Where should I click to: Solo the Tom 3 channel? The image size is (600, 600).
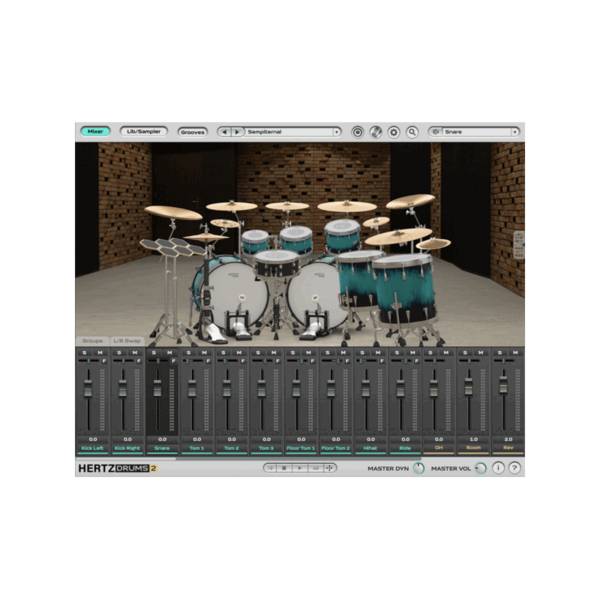click(258, 352)
